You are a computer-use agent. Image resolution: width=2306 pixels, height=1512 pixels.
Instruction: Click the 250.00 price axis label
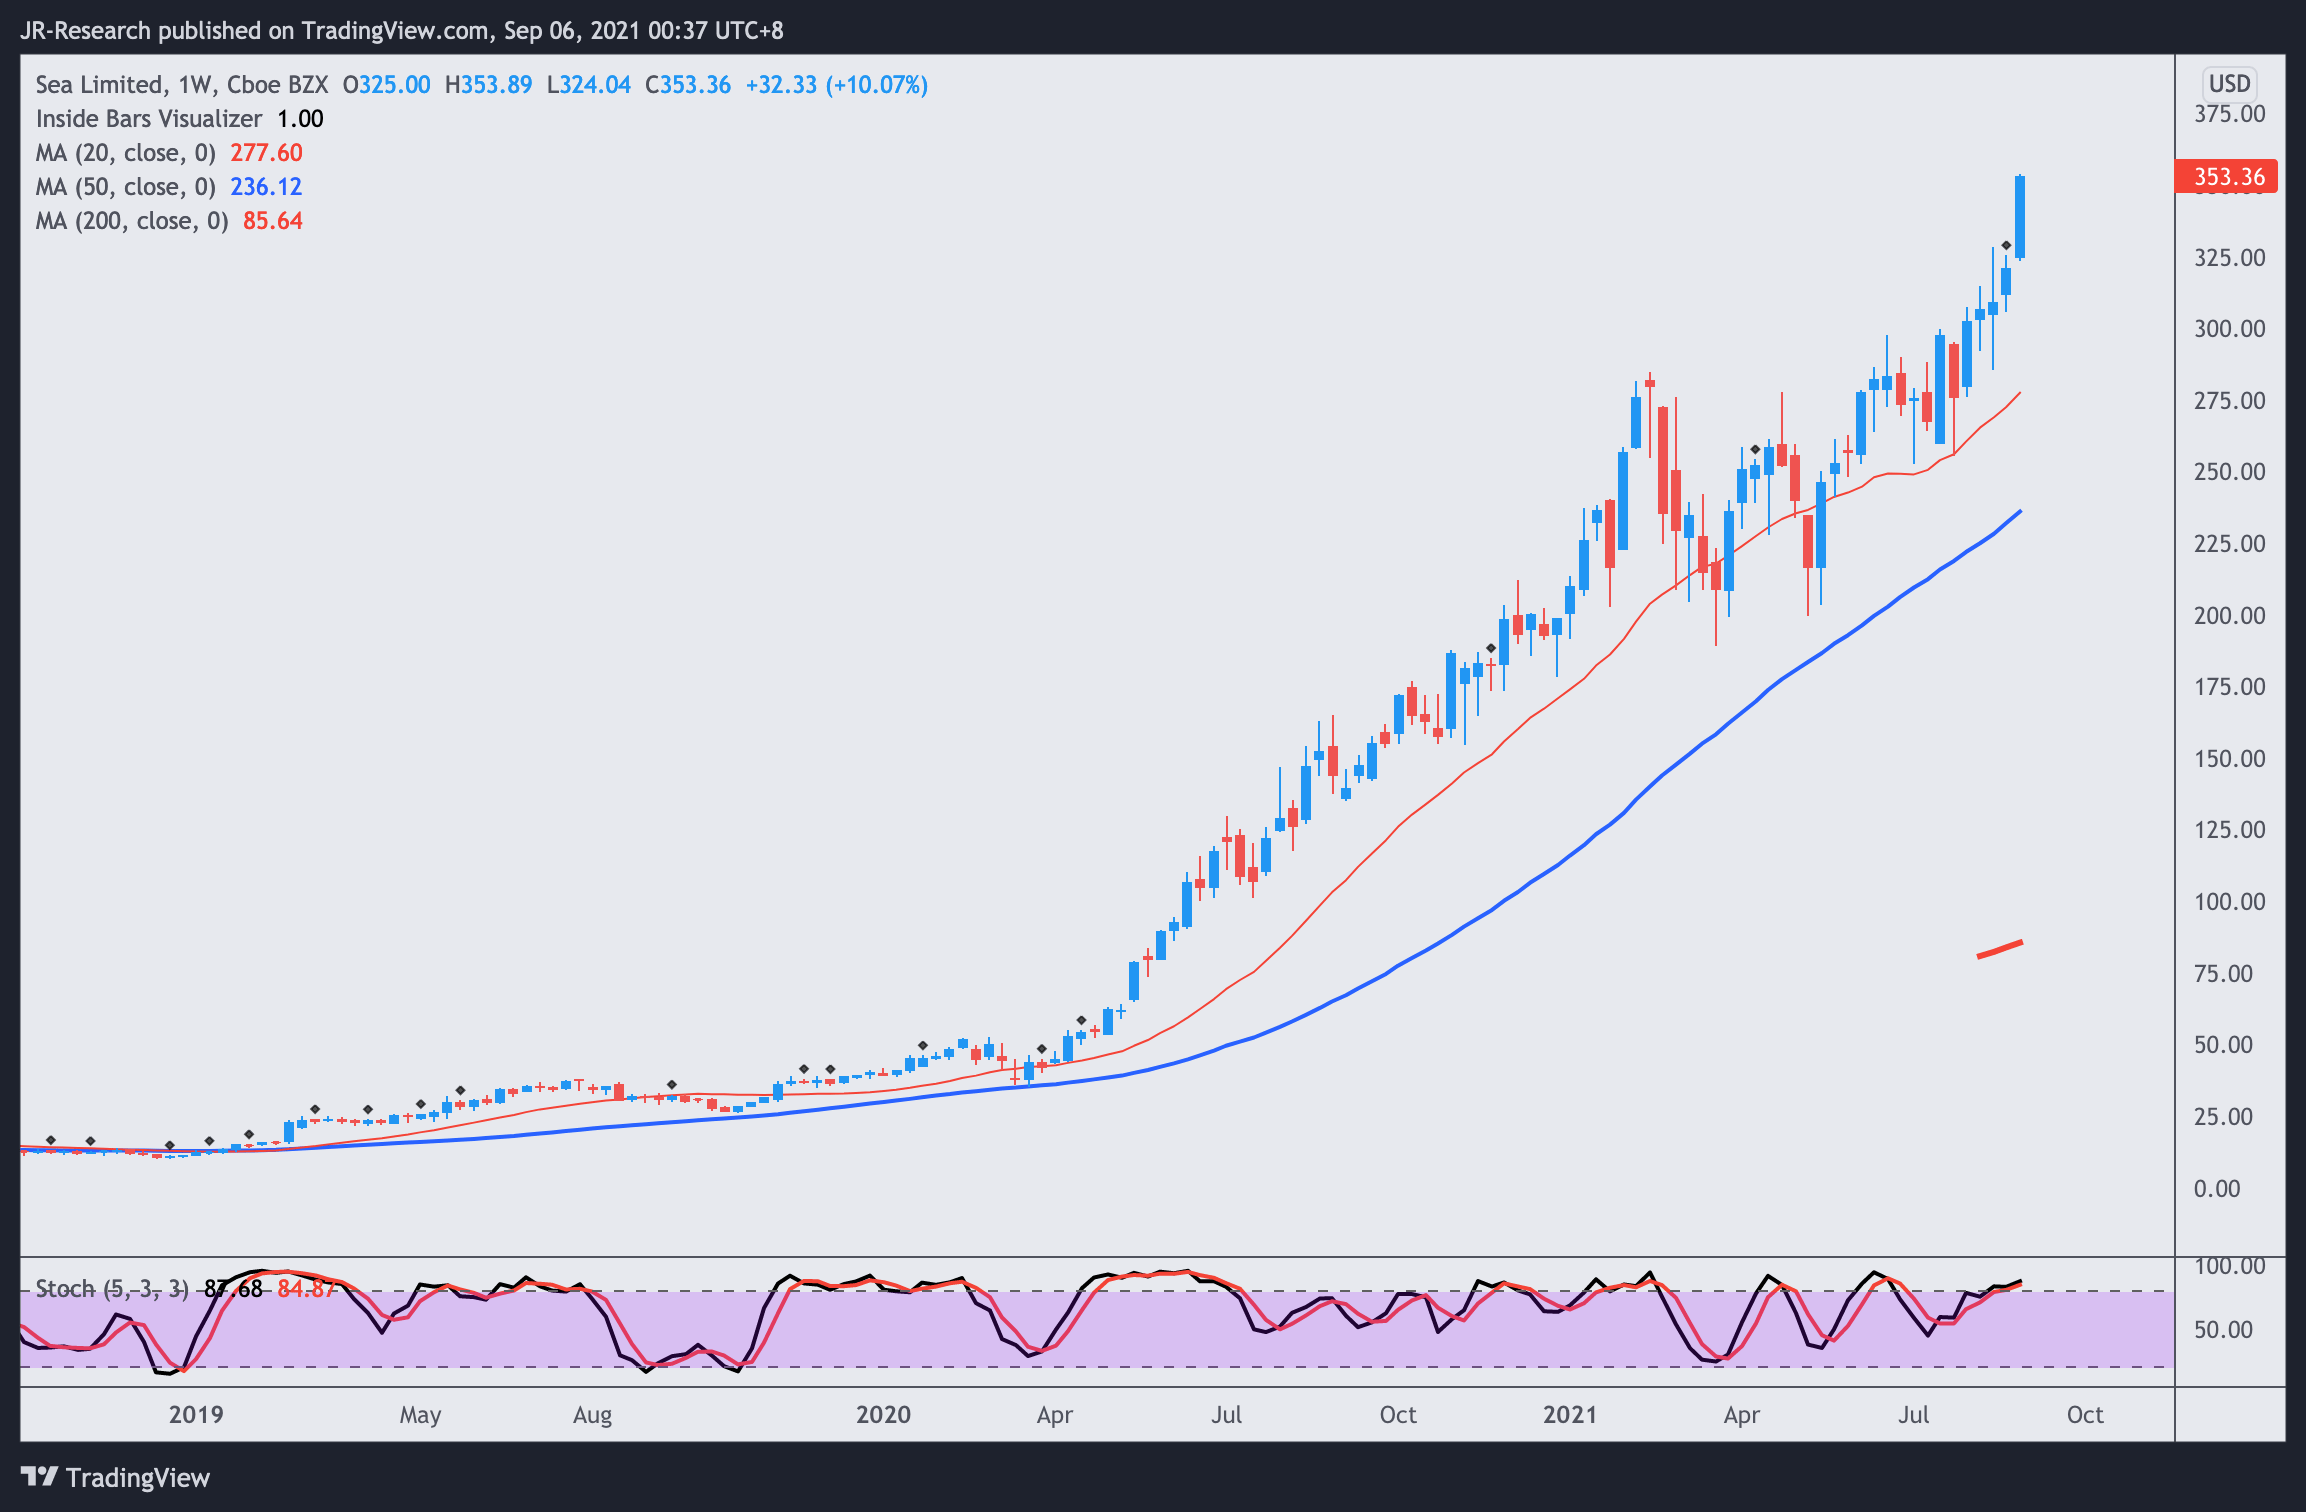2230,472
